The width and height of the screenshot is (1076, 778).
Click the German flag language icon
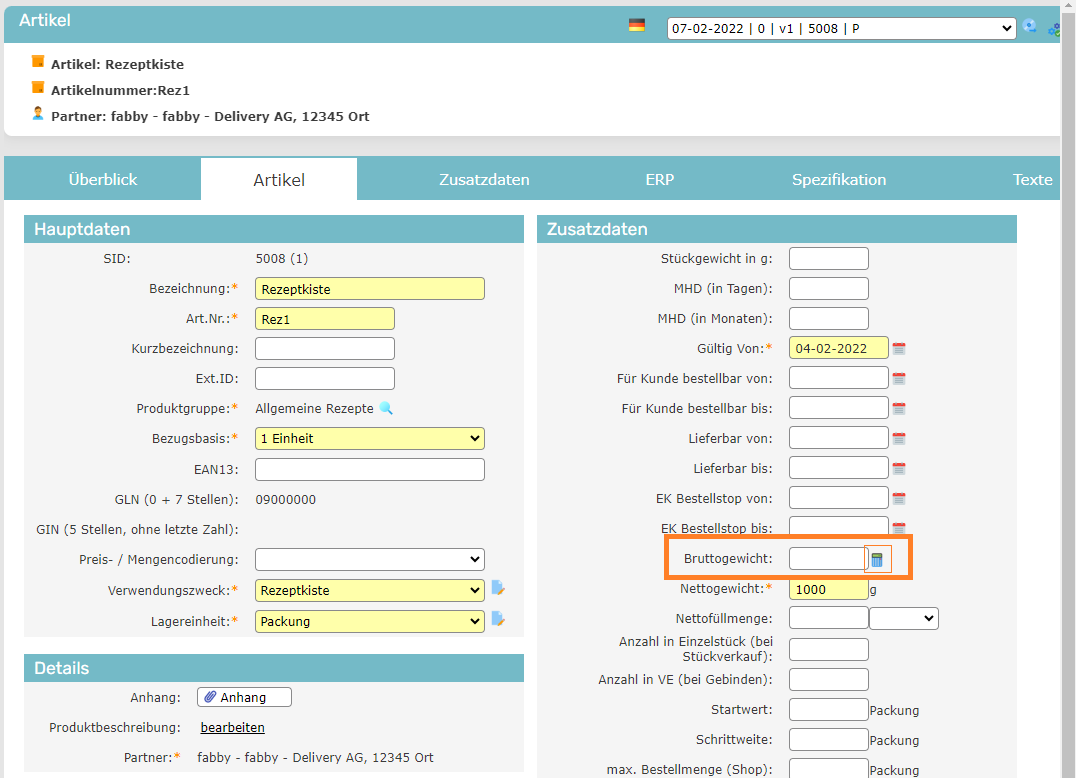coord(637,25)
